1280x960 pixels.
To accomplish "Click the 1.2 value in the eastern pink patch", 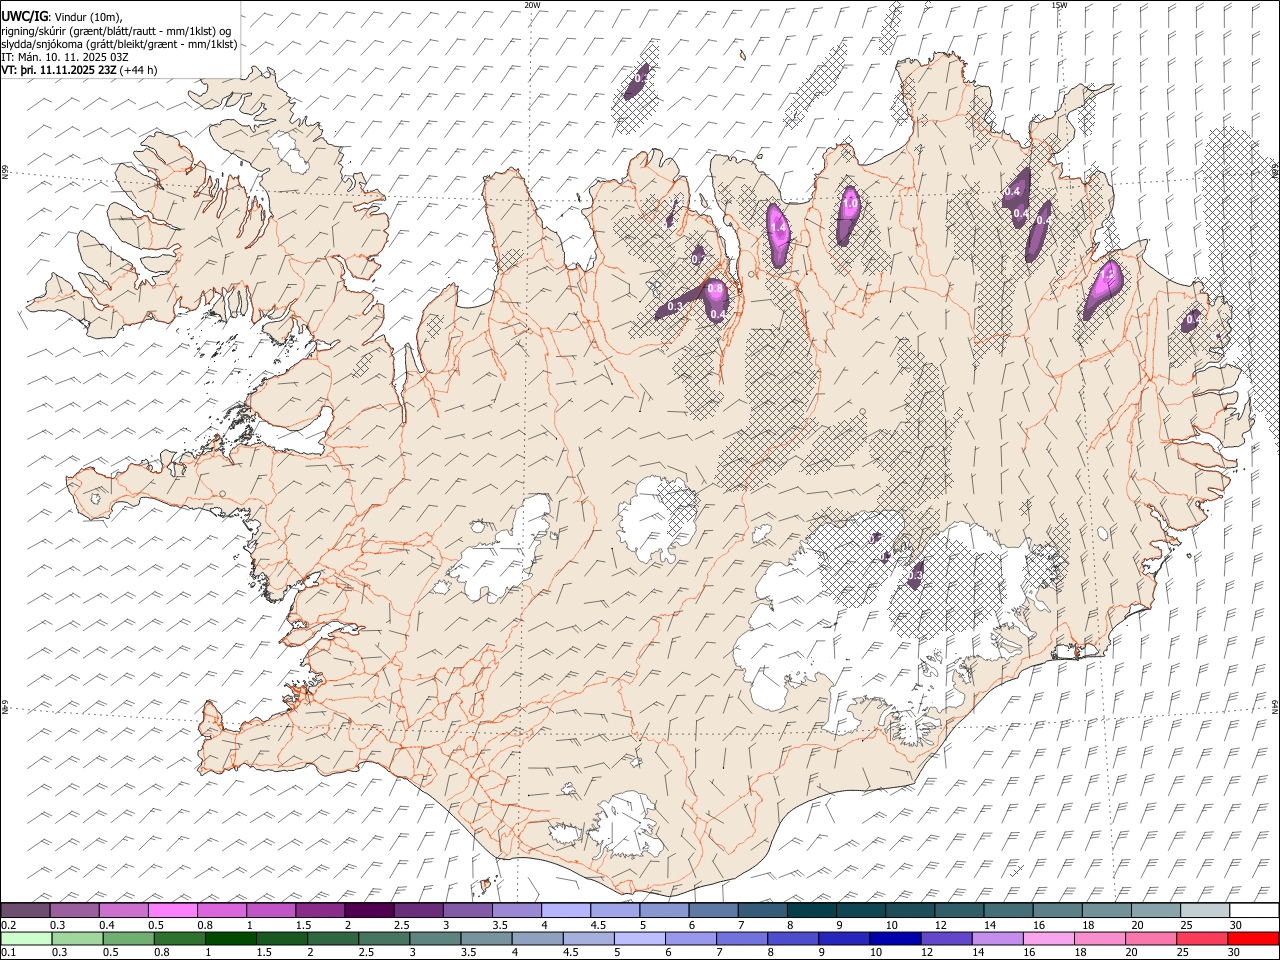I will [x=1107, y=273].
